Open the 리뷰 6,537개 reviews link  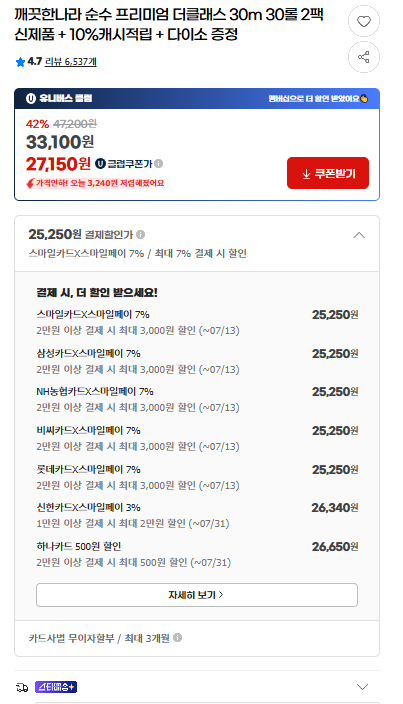coord(70,62)
